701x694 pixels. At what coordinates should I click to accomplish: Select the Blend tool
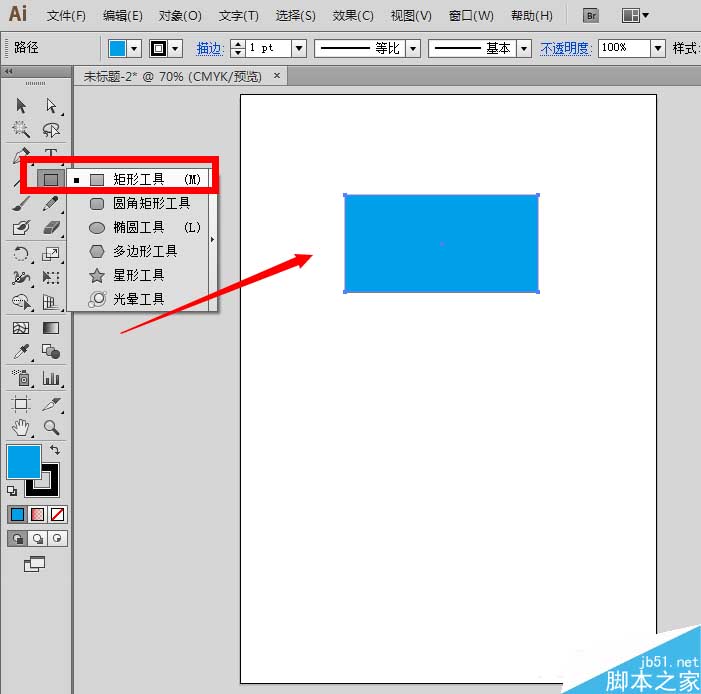(51, 352)
